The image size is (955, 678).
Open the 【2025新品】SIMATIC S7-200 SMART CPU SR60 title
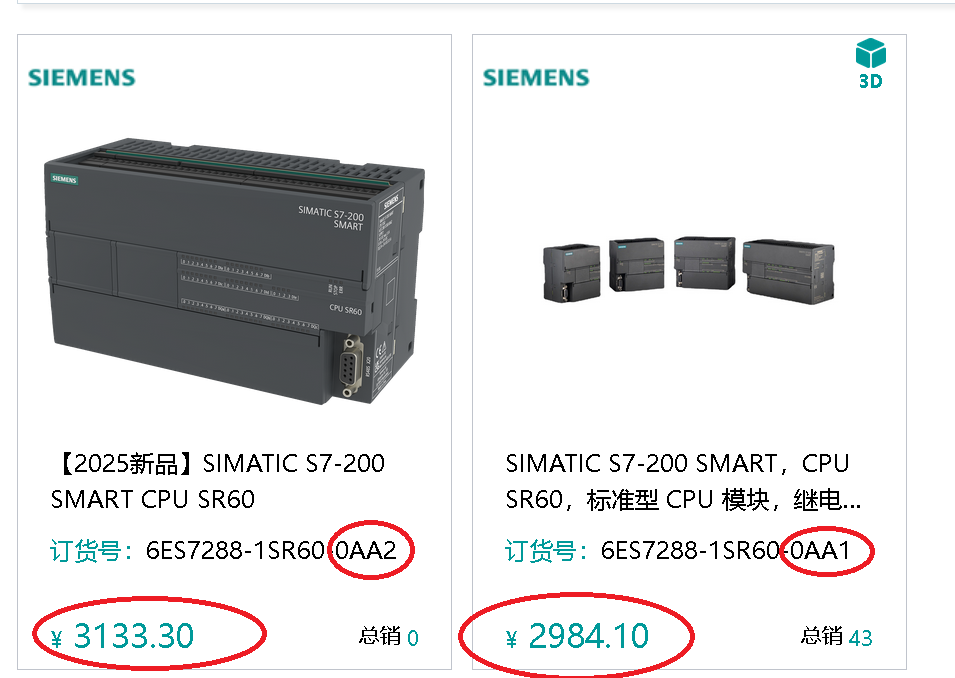point(218,481)
